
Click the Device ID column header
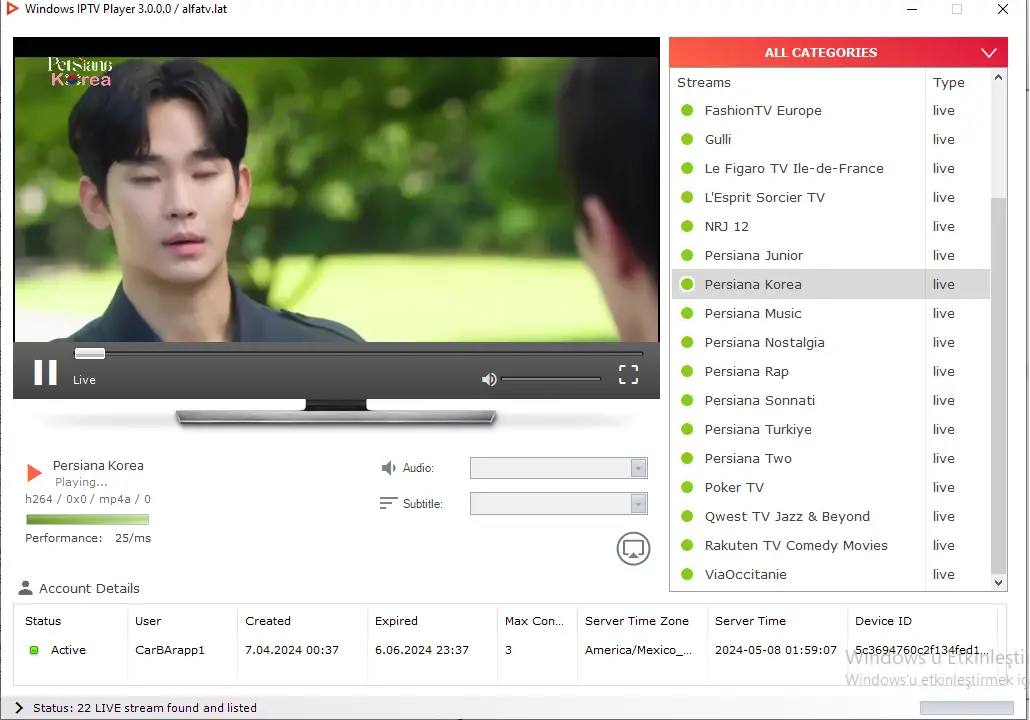pyautogui.click(x=883, y=621)
